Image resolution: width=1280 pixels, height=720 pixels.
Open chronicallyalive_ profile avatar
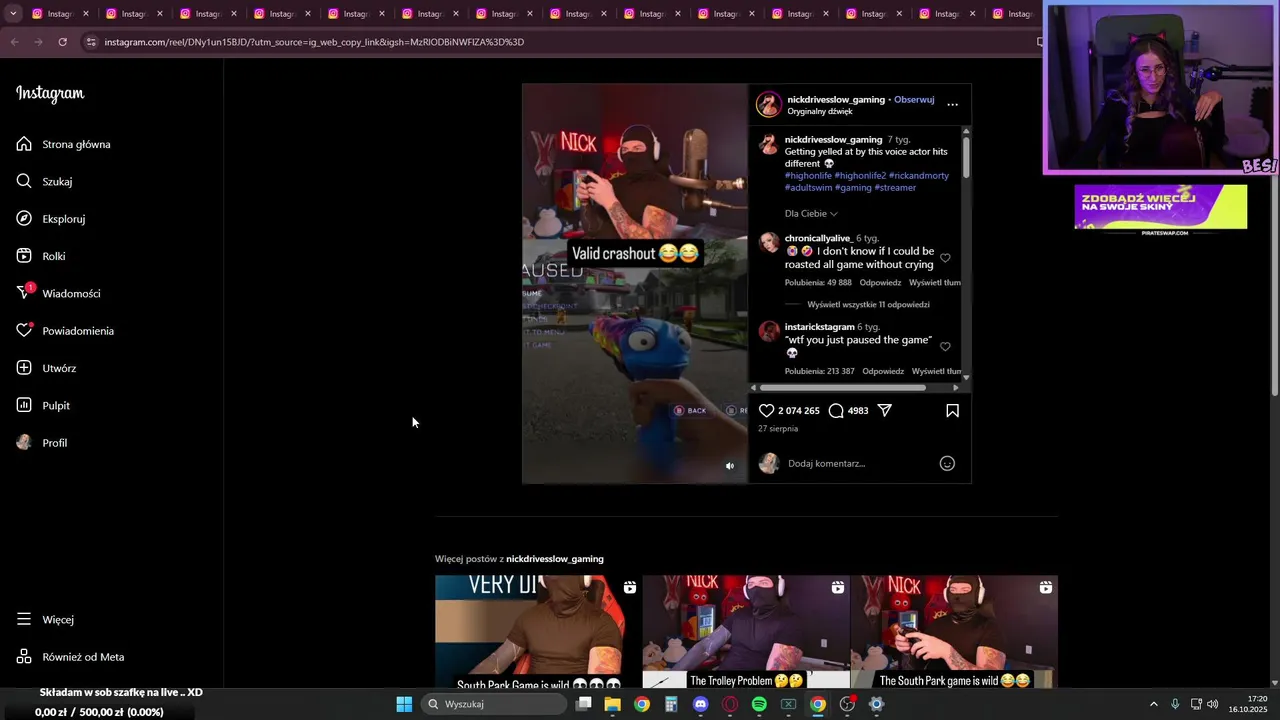click(x=769, y=242)
